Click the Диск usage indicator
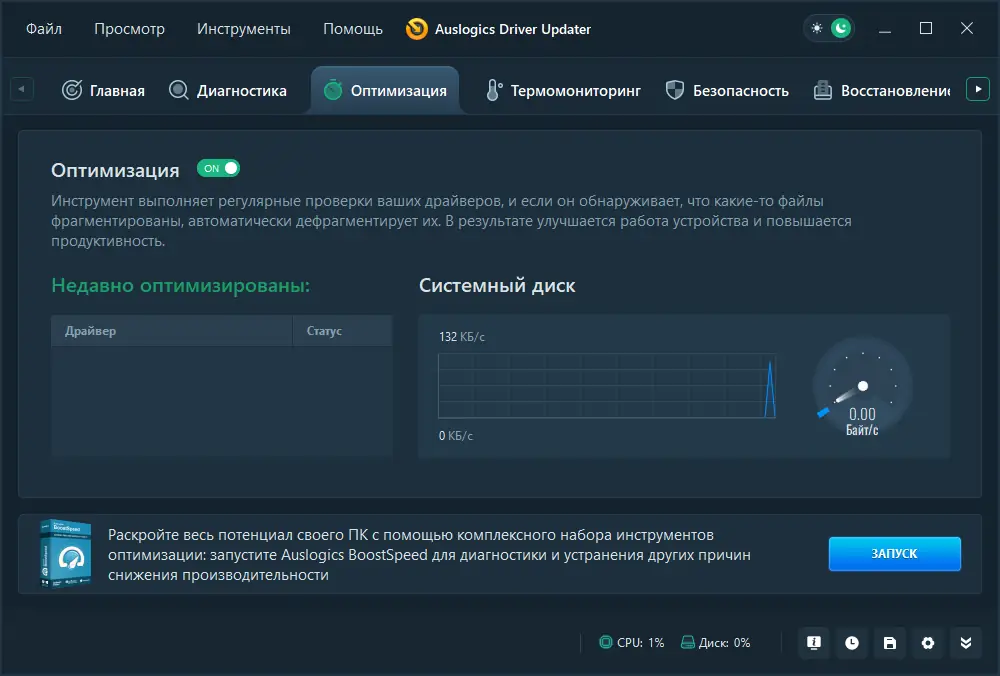 coord(716,643)
